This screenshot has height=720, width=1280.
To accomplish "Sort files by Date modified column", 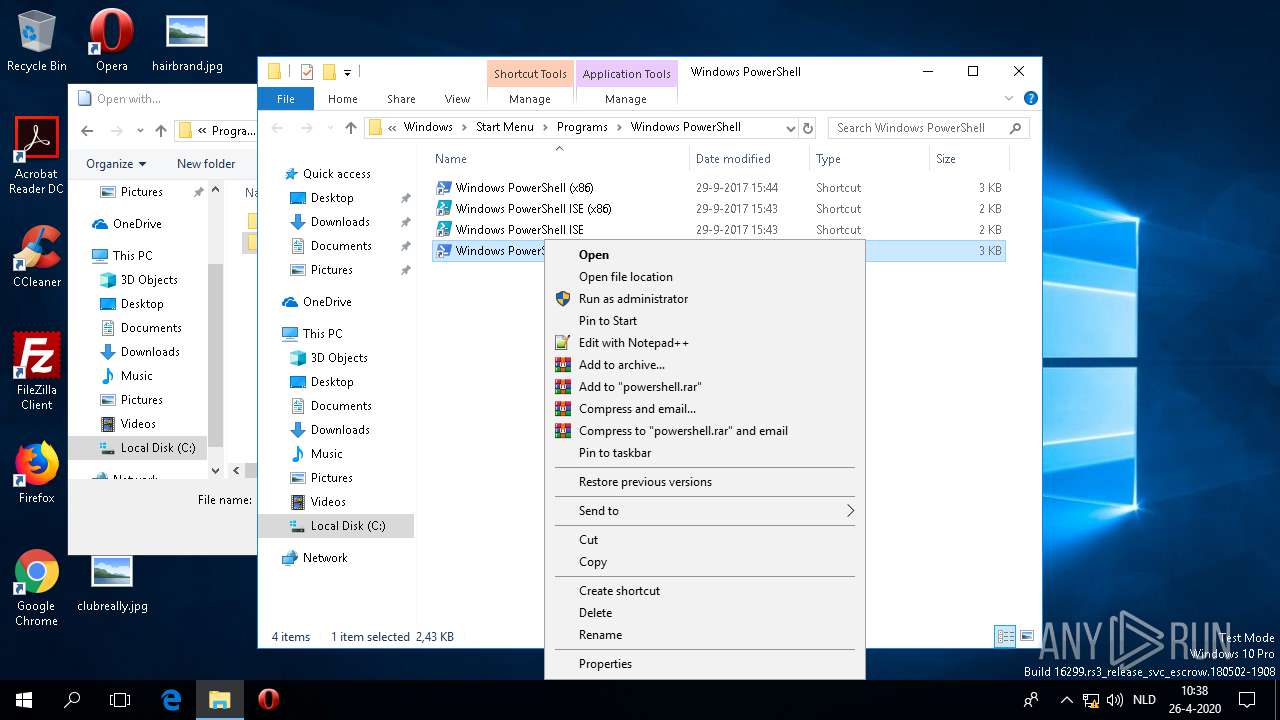I will click(x=750, y=159).
